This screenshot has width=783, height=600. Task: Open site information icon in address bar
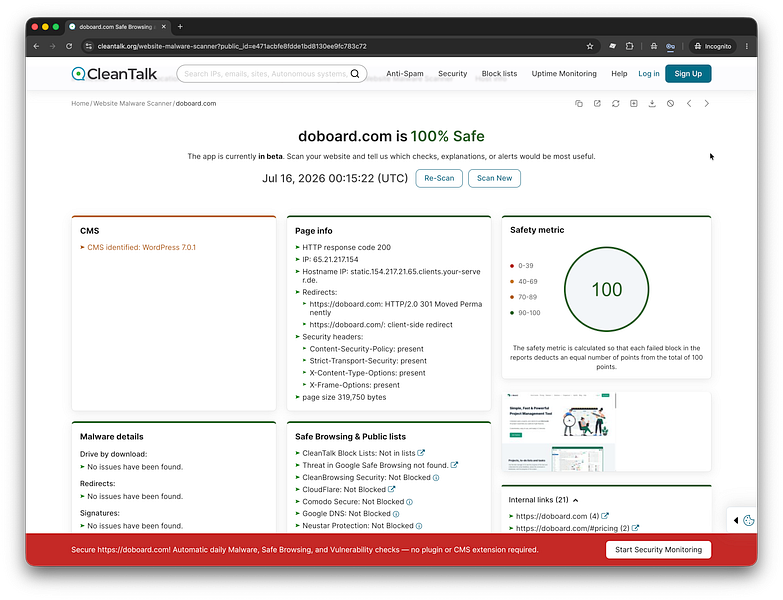[x=88, y=46]
